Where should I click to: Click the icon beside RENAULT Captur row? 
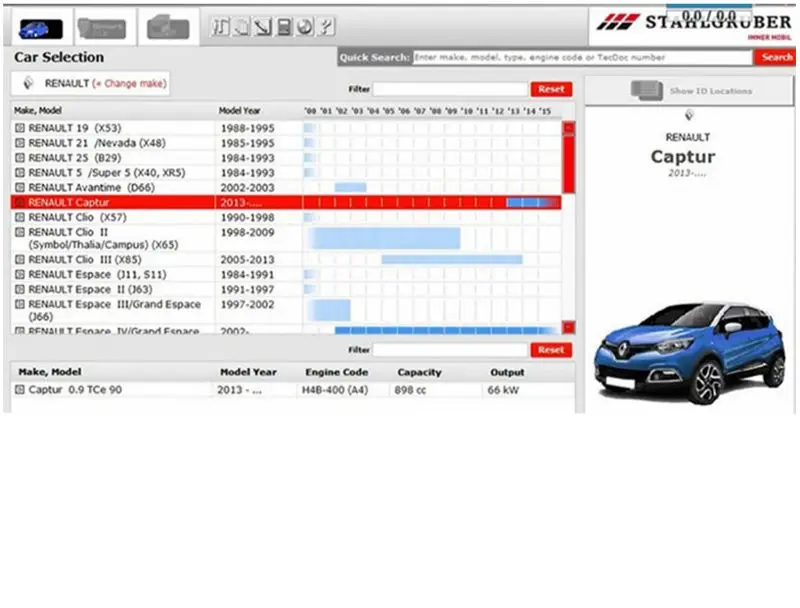coord(20,202)
